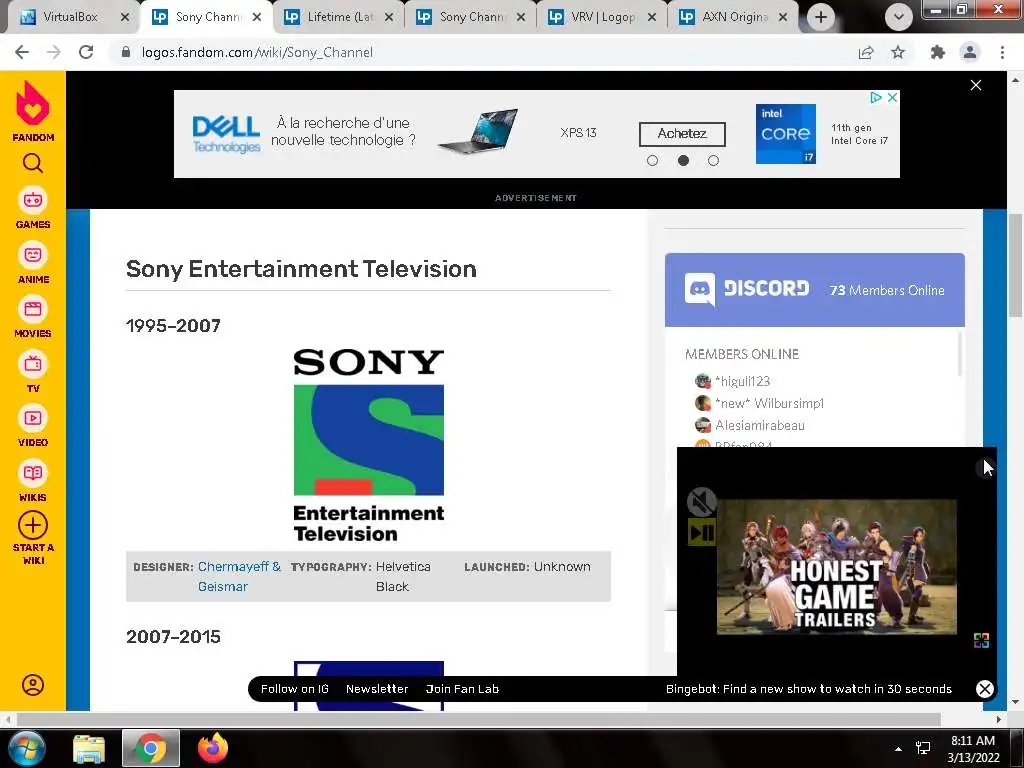
Task: Click the Start a Wiki plus icon
Action: 33,525
